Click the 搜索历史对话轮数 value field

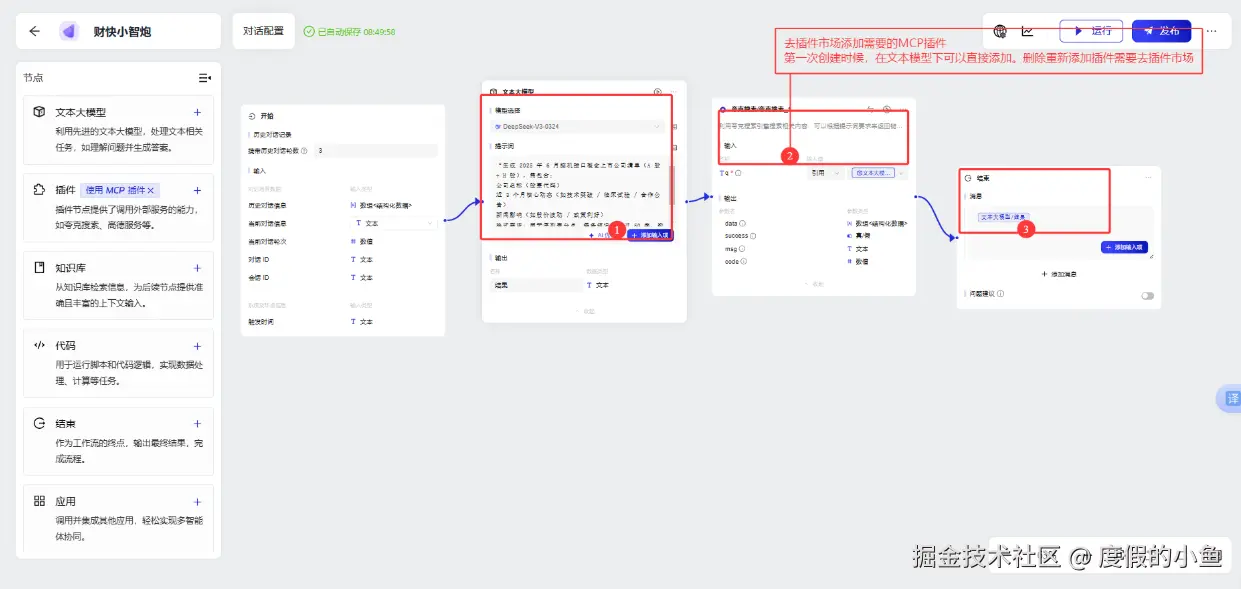click(x=375, y=151)
